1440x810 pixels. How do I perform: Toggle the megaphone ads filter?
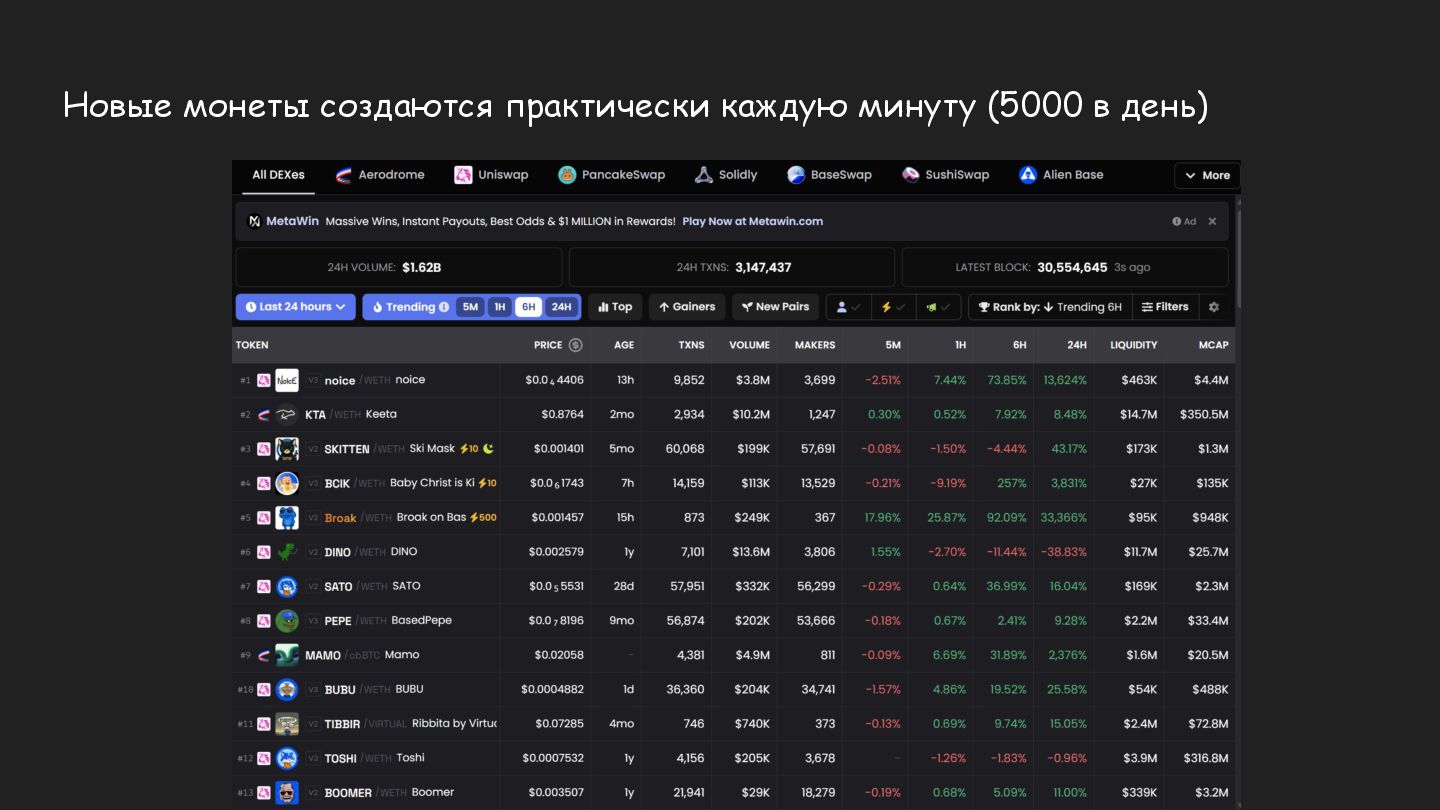point(938,307)
